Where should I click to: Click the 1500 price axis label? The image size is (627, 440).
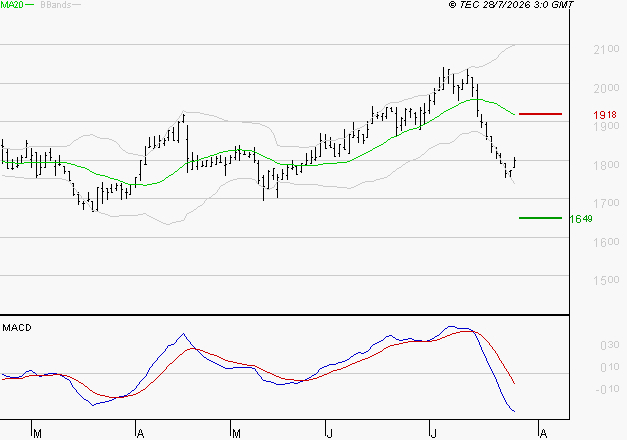(606, 280)
